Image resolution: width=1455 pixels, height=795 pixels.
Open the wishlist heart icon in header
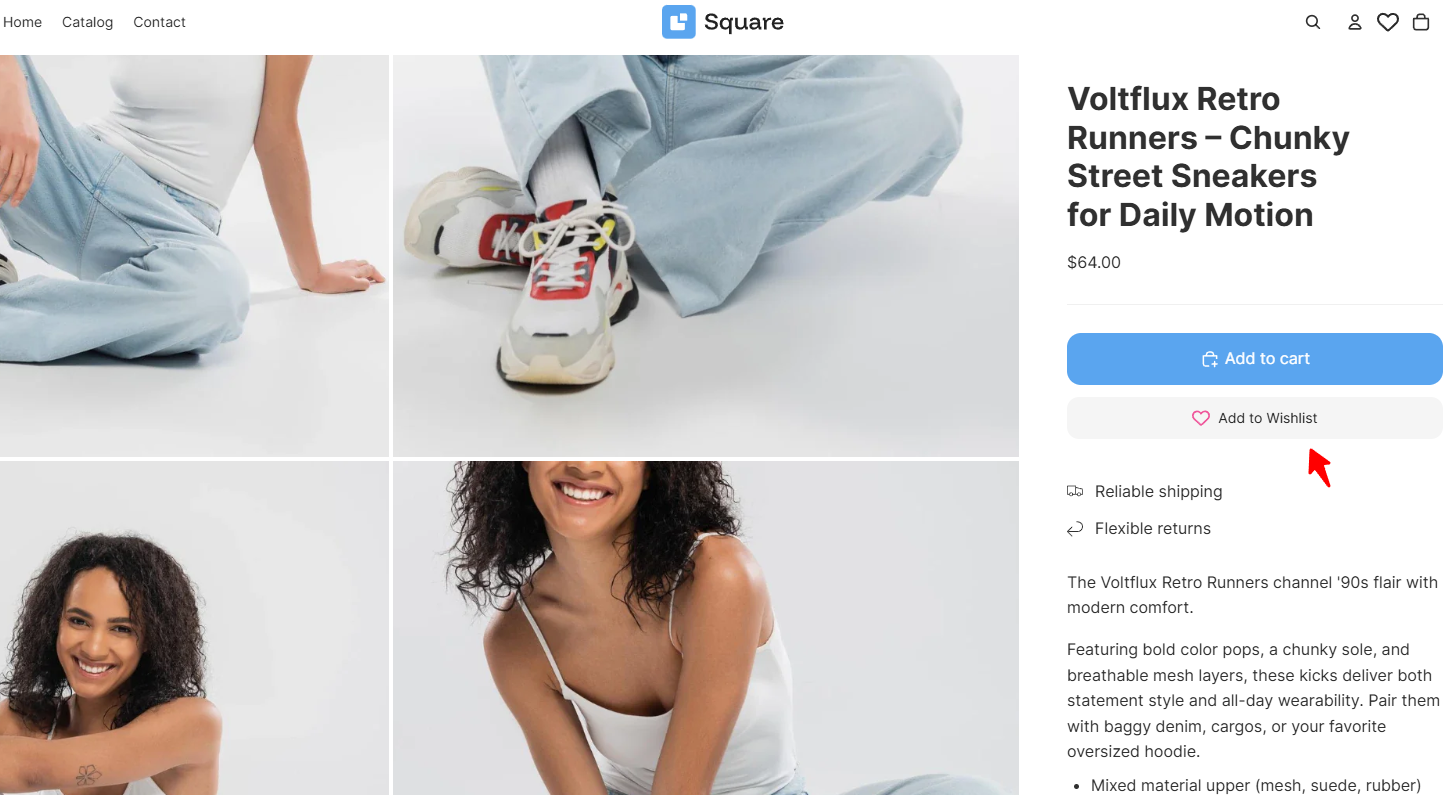point(1388,22)
